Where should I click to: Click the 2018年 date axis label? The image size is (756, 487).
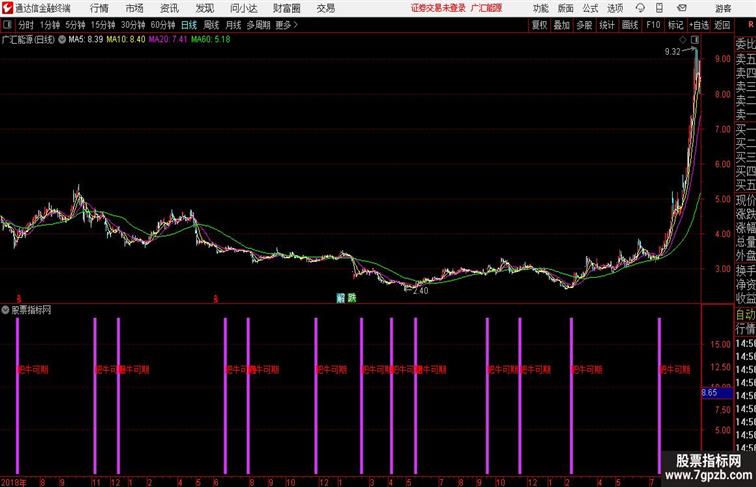(14, 482)
